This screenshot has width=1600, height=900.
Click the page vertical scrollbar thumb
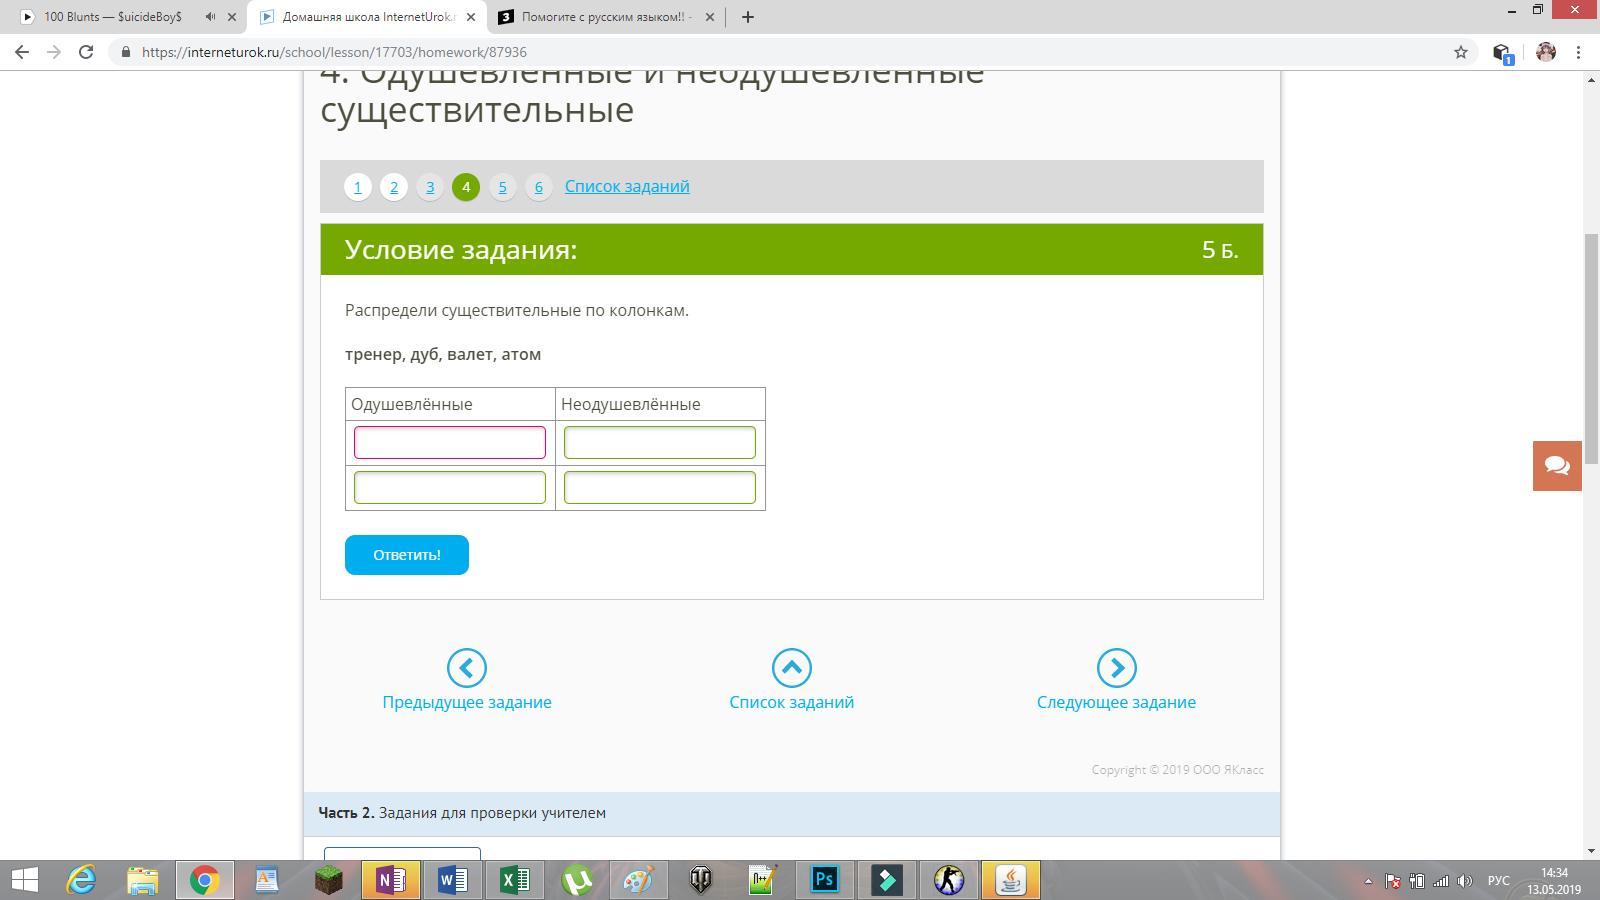(x=1591, y=333)
